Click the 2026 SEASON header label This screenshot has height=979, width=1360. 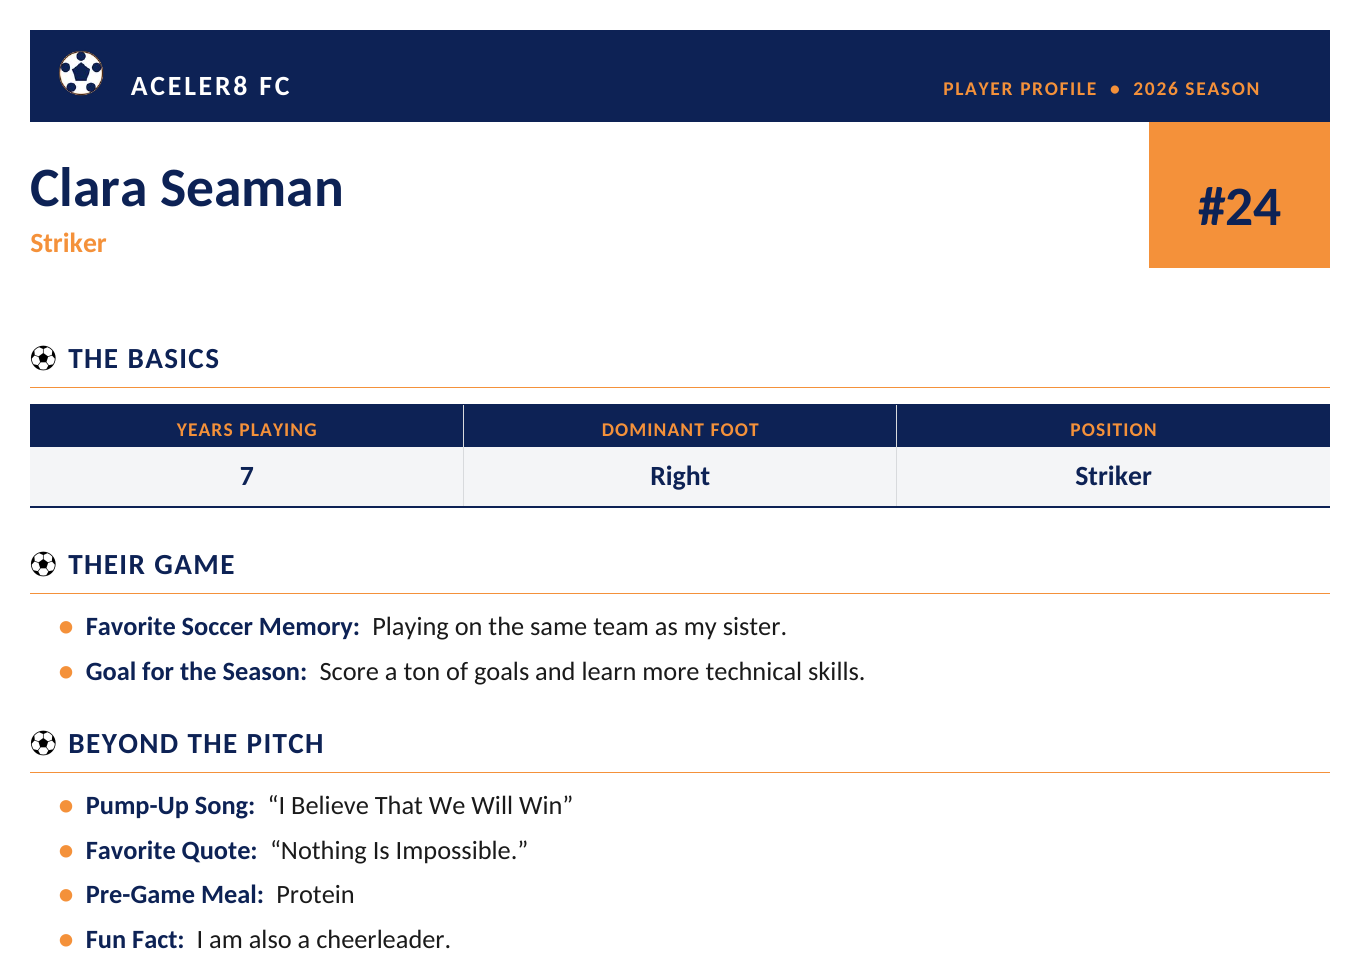[x=1196, y=89]
